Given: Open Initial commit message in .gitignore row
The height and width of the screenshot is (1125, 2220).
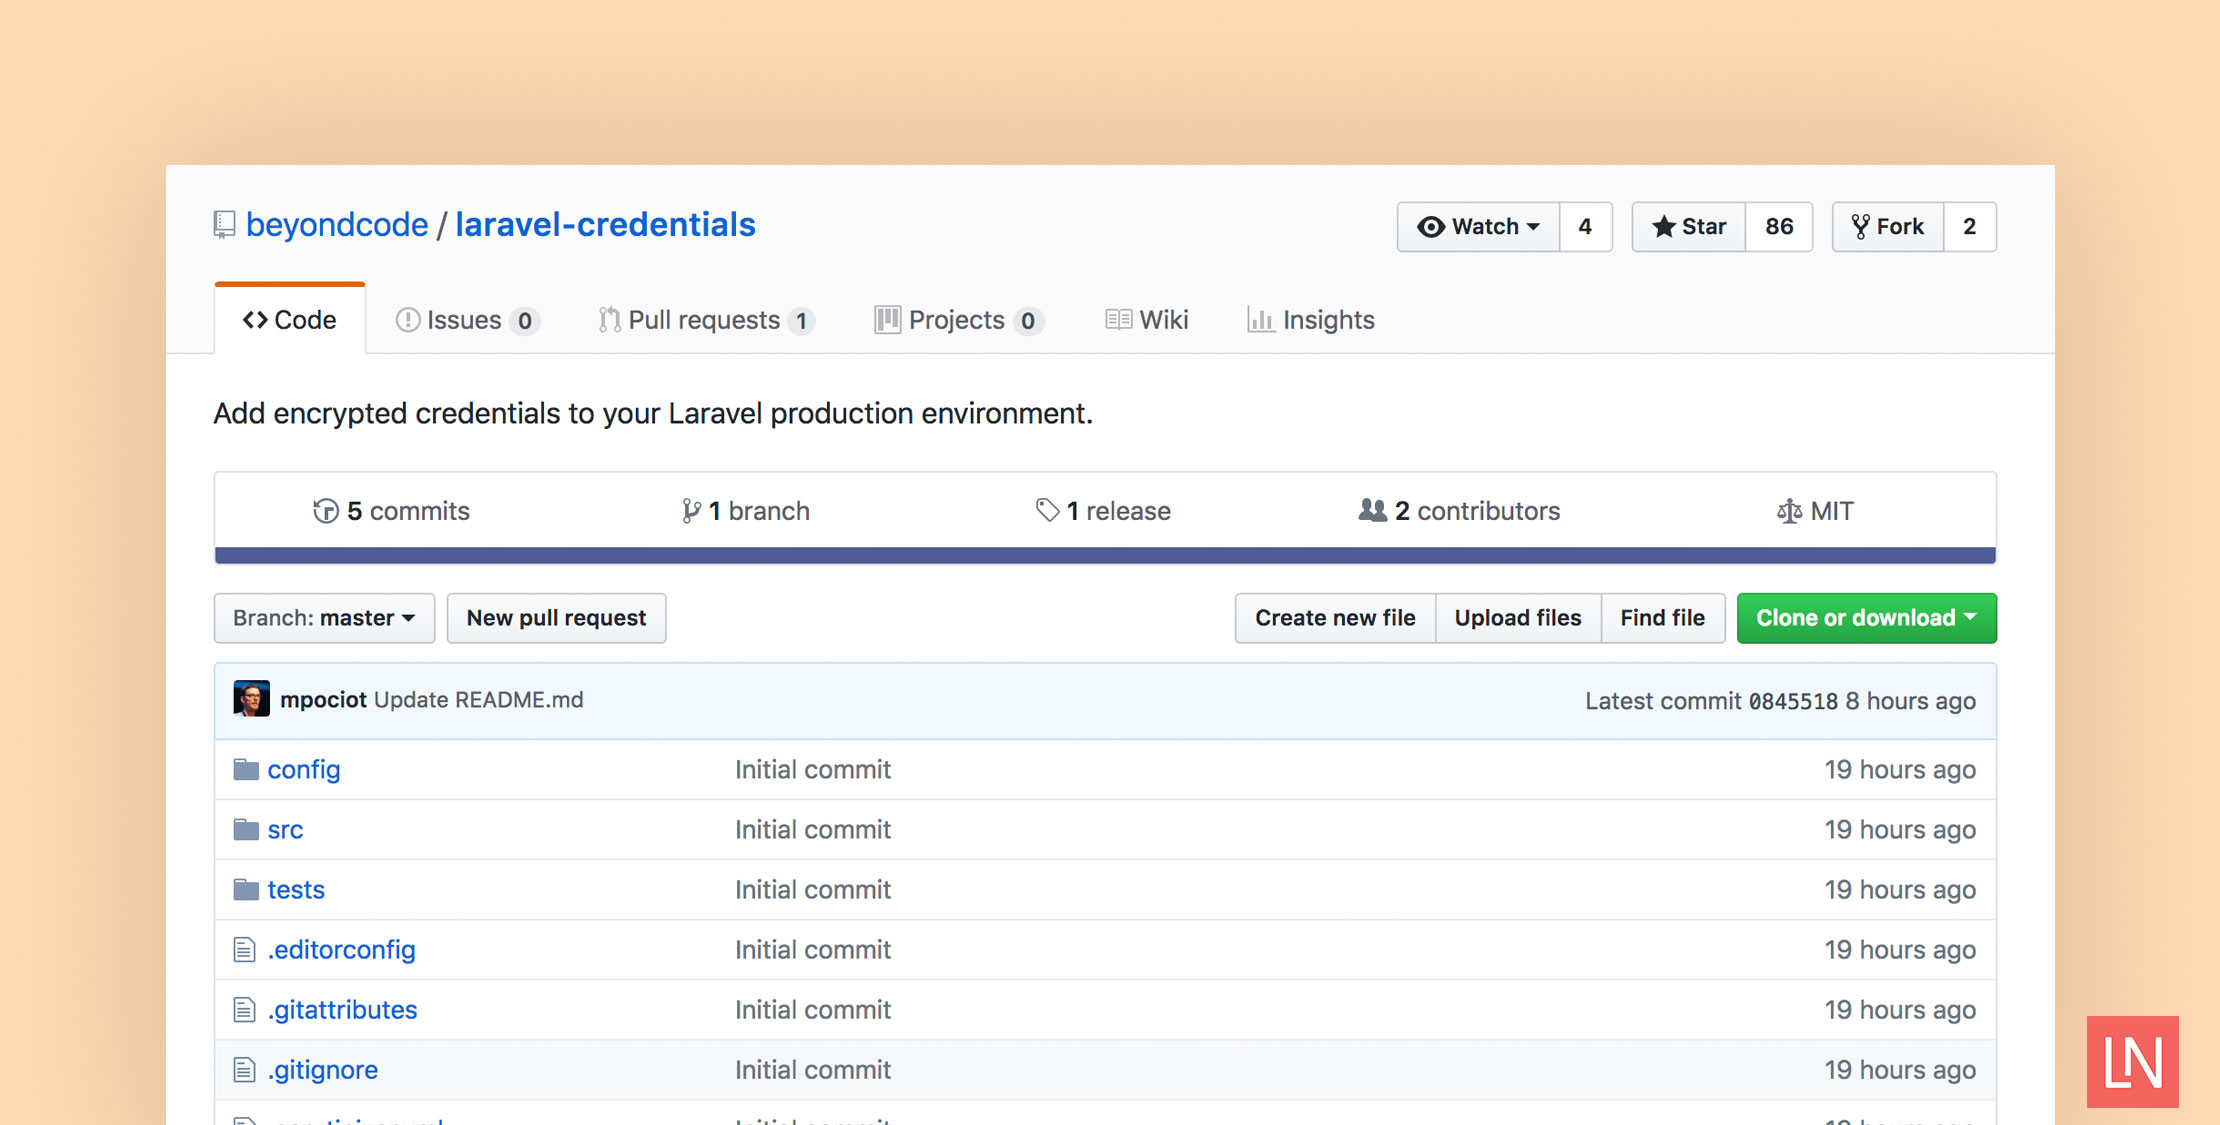Looking at the screenshot, I should (x=813, y=1069).
